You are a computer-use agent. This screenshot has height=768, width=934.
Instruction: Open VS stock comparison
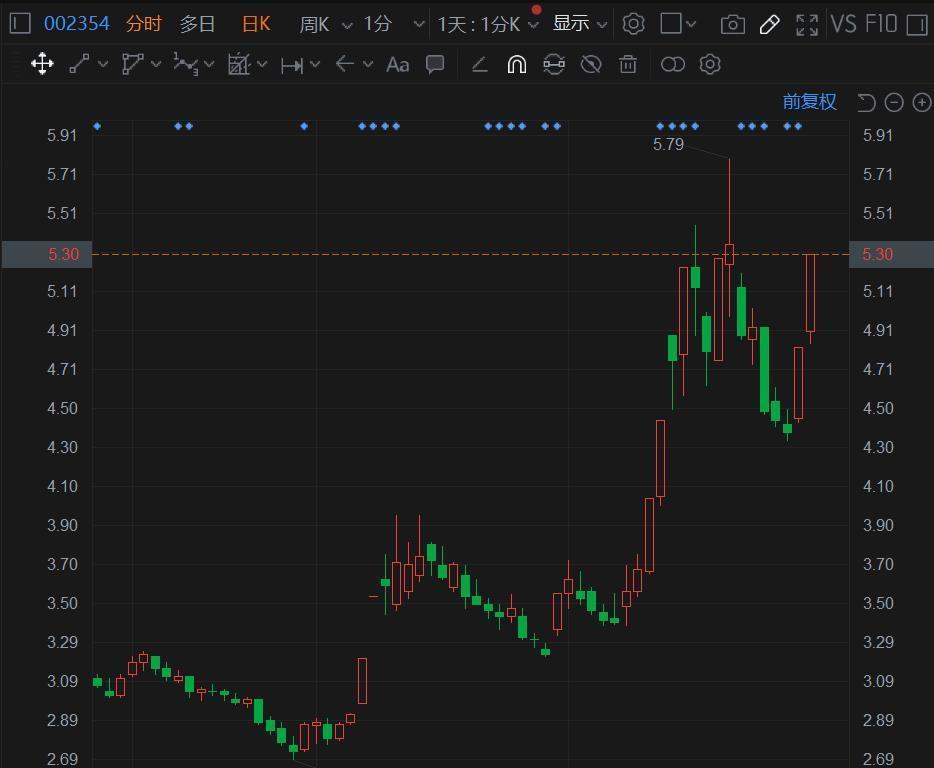843,24
